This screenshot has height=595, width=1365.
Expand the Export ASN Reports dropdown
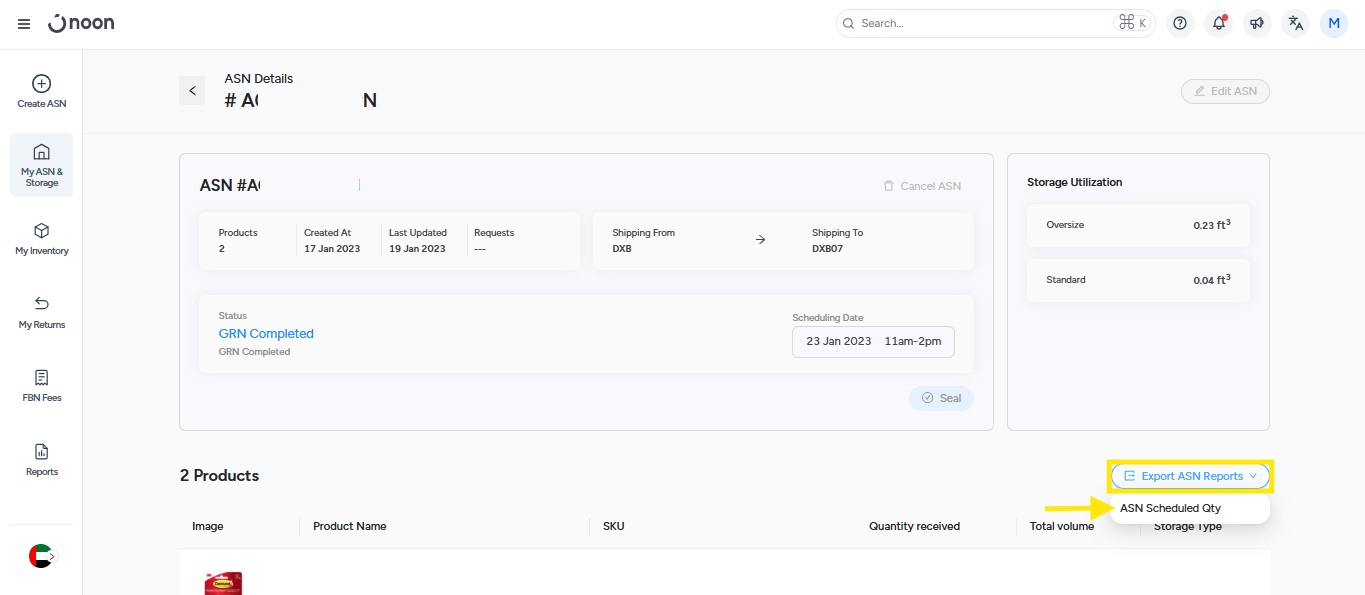pos(1190,476)
